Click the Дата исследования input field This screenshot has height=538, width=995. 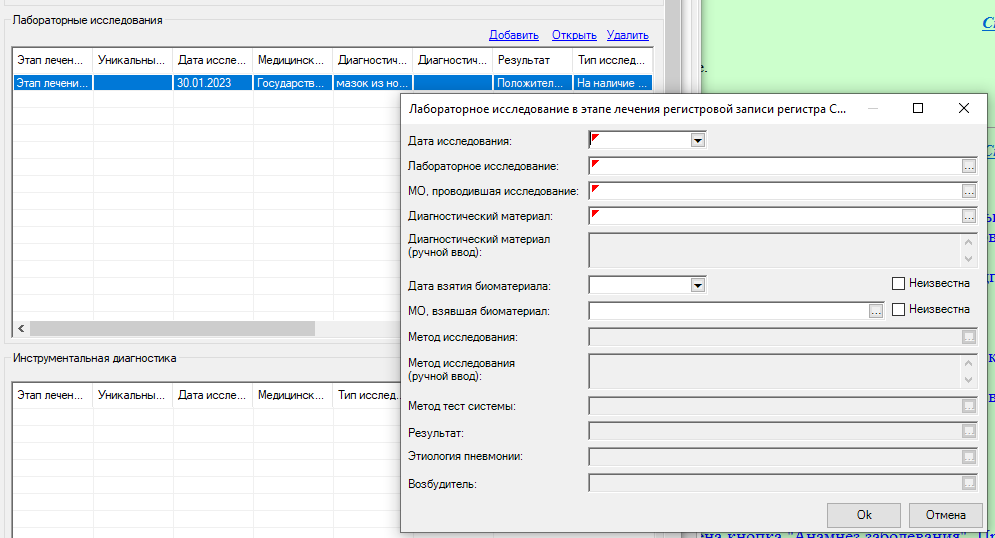pos(640,140)
